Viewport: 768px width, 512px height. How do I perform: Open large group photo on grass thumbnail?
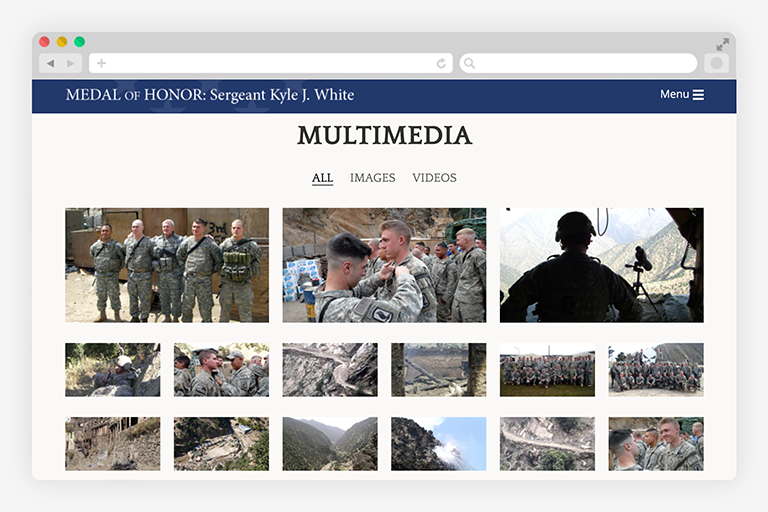(x=548, y=369)
